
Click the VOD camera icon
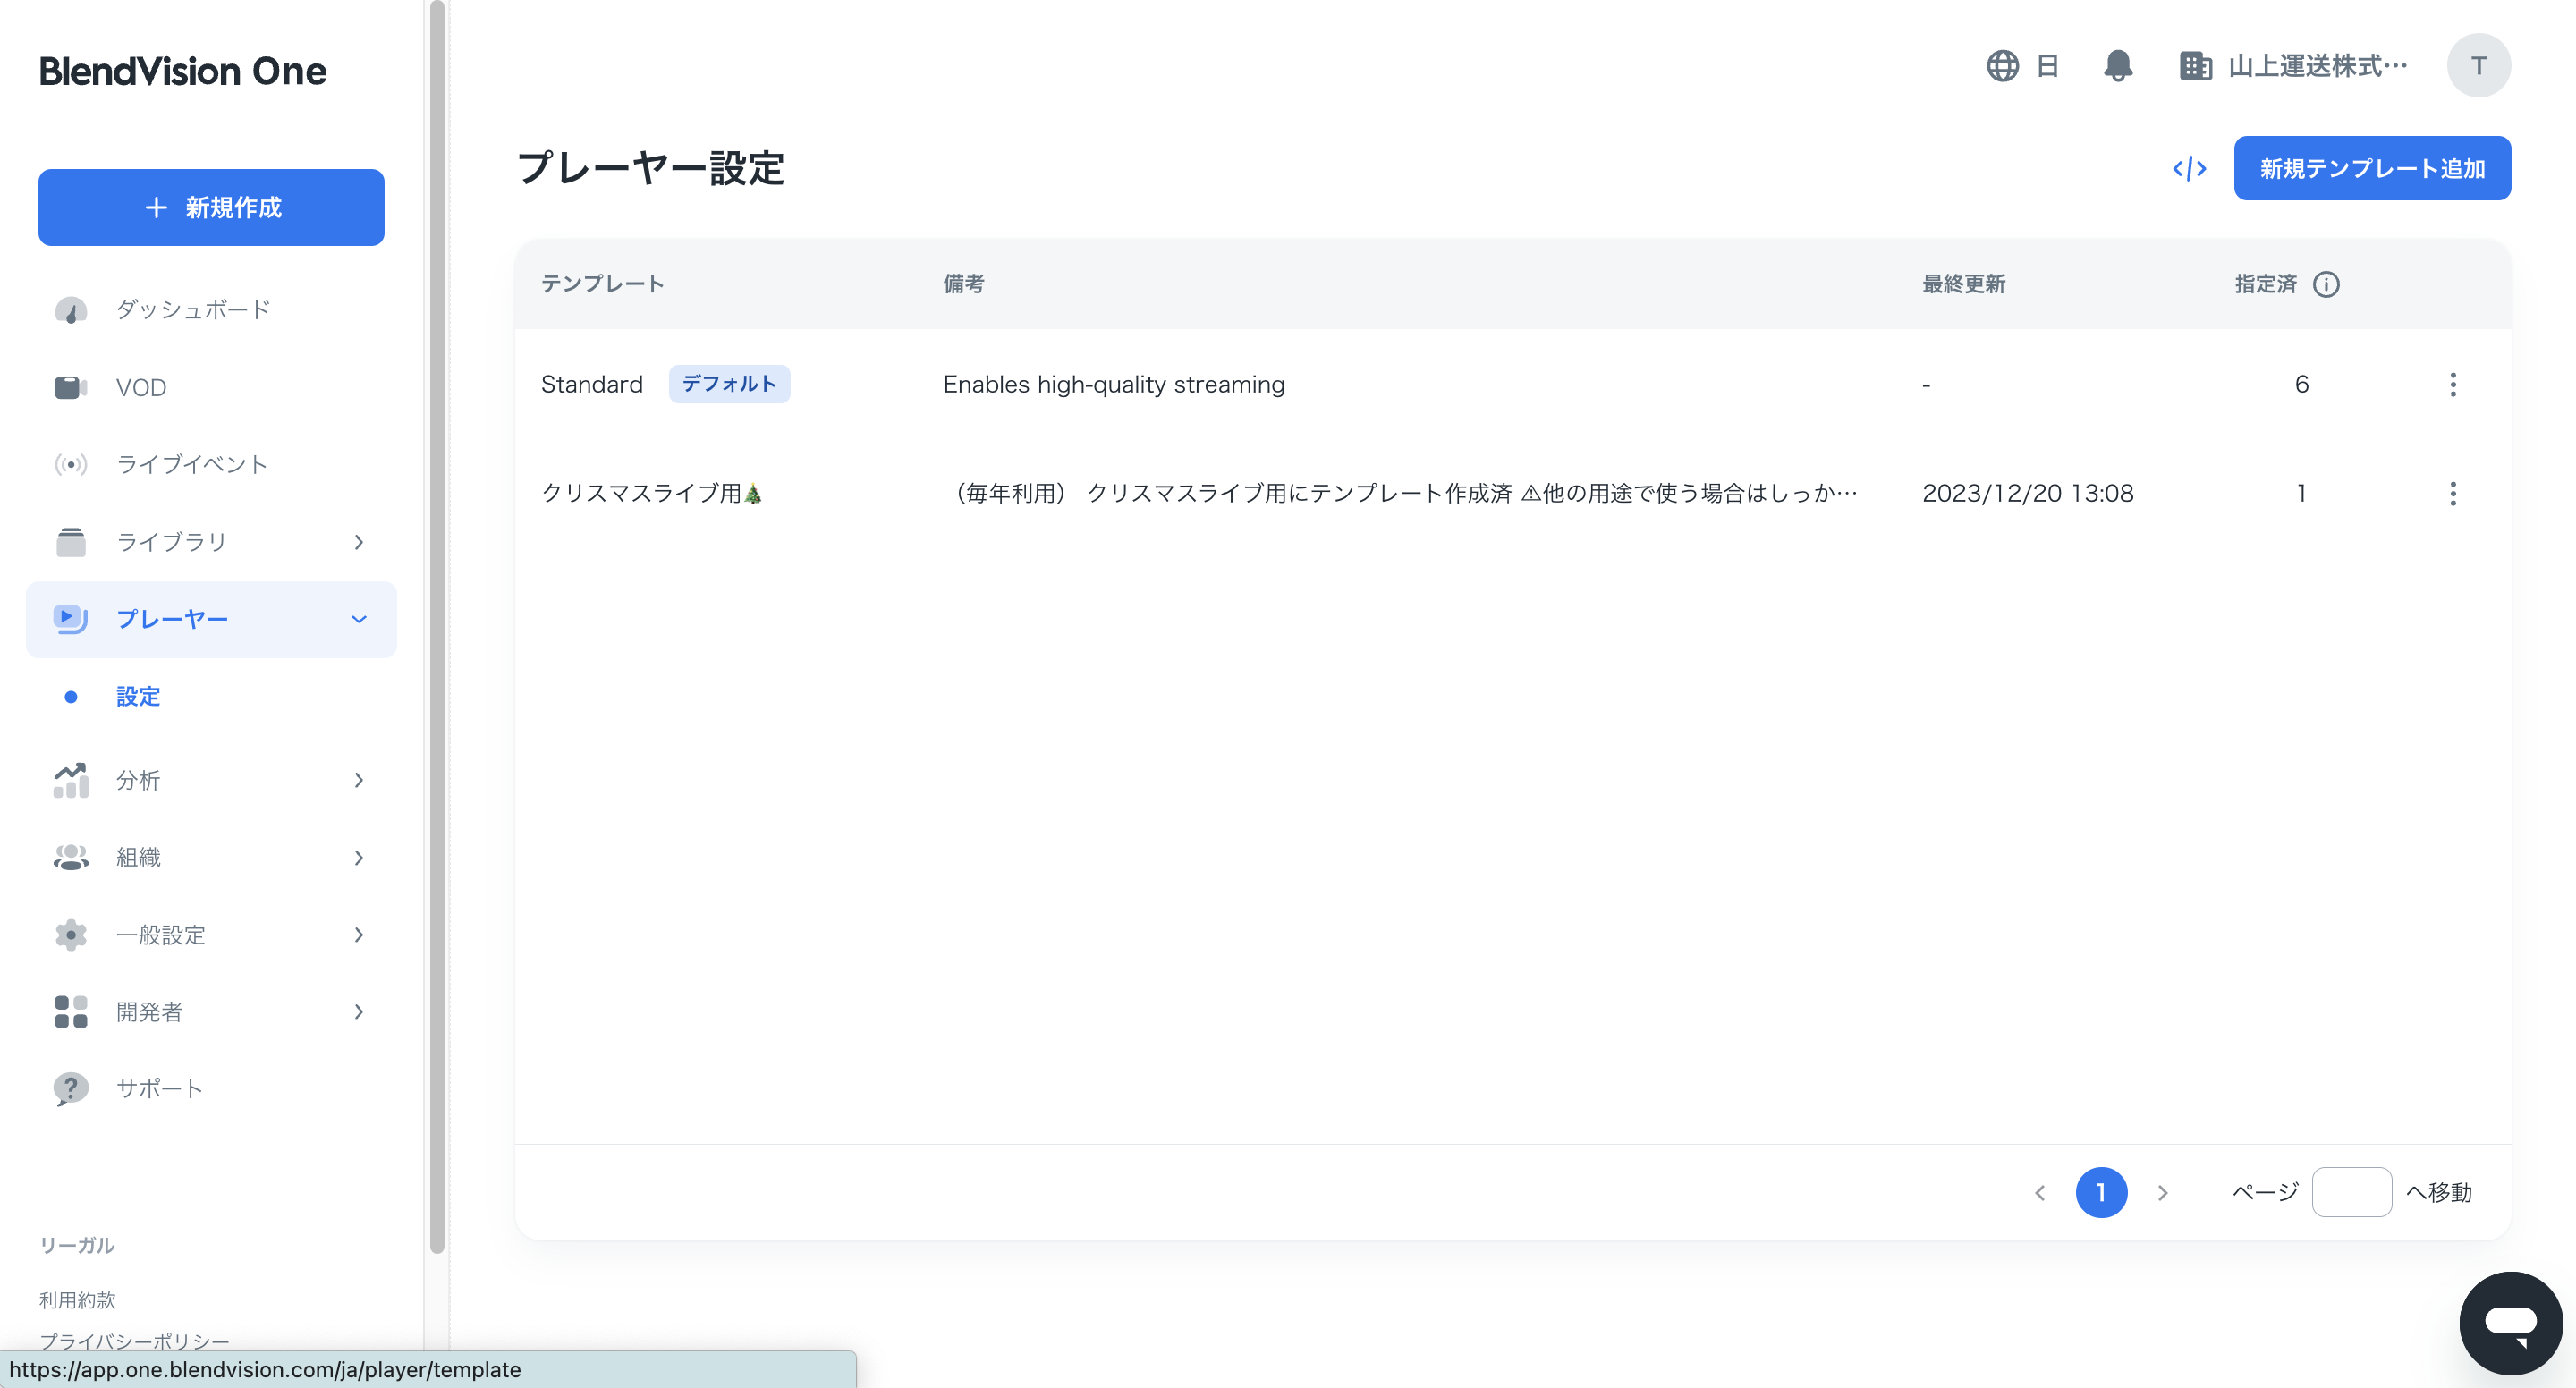click(x=70, y=387)
